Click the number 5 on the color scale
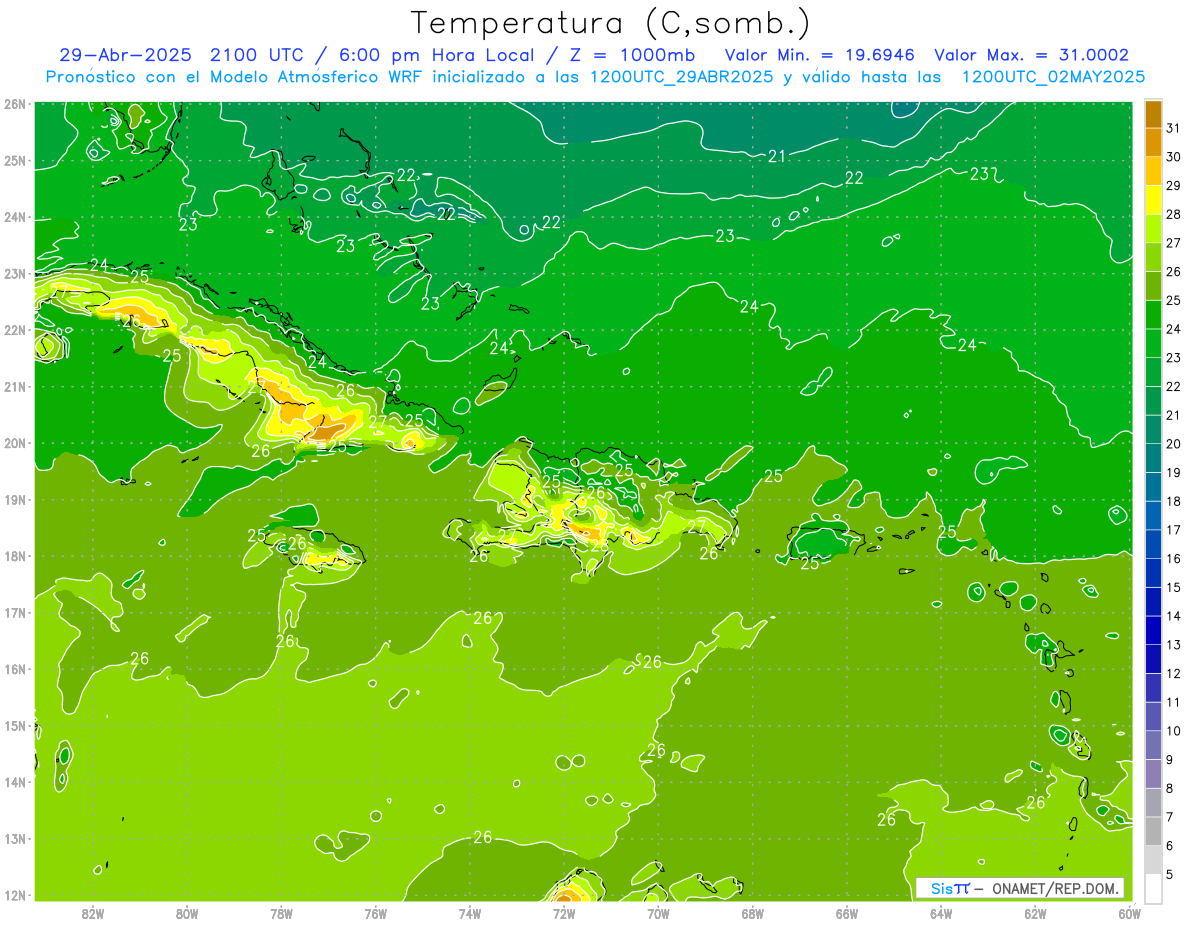This screenshot has width=1200, height=927. (1170, 873)
